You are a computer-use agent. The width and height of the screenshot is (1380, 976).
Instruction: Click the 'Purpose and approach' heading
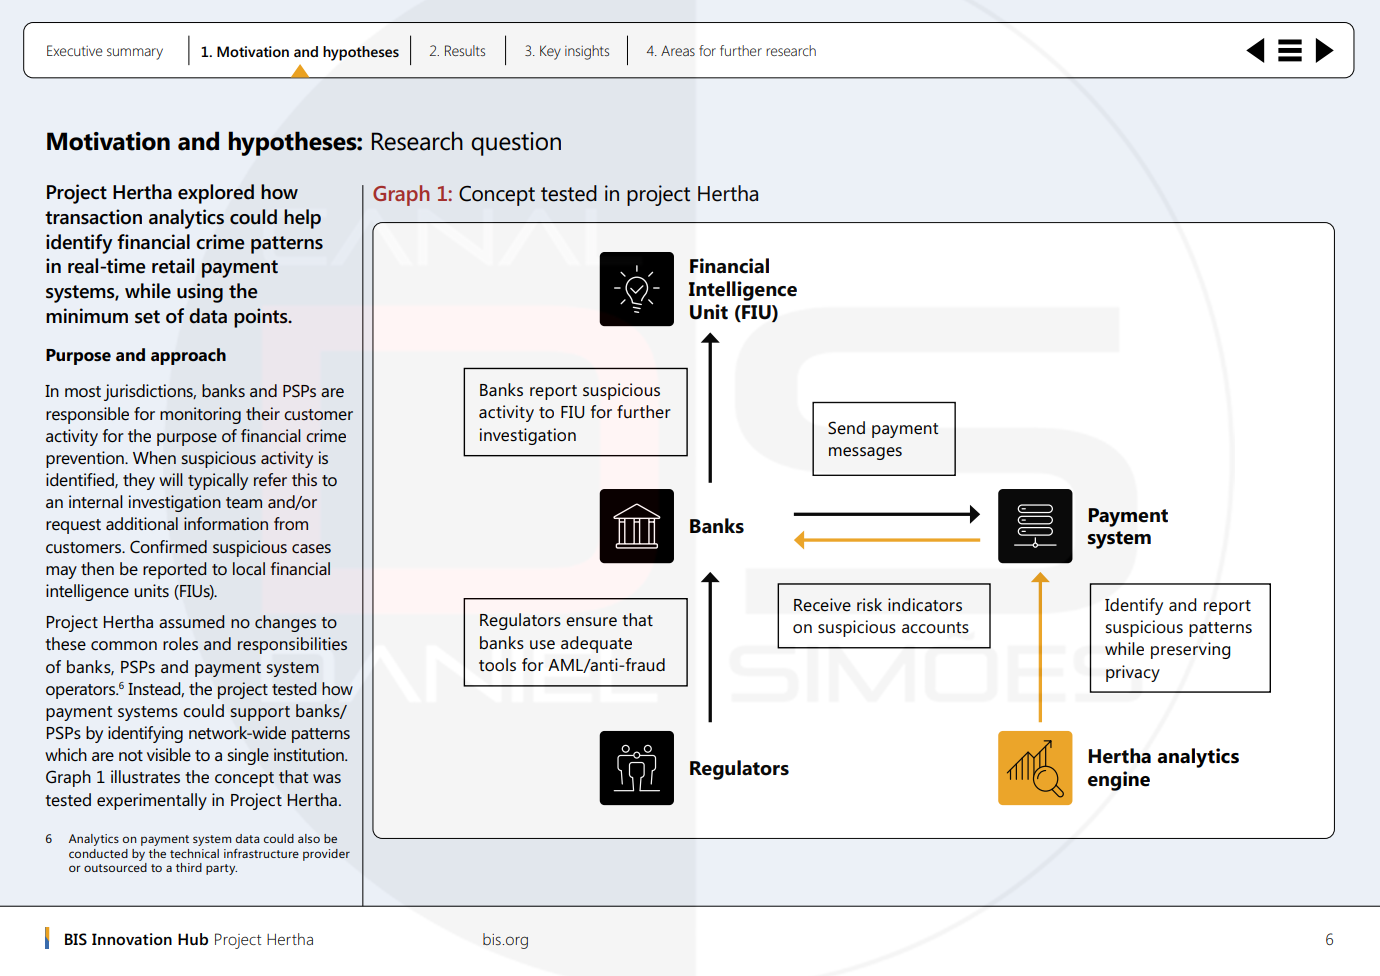click(136, 355)
